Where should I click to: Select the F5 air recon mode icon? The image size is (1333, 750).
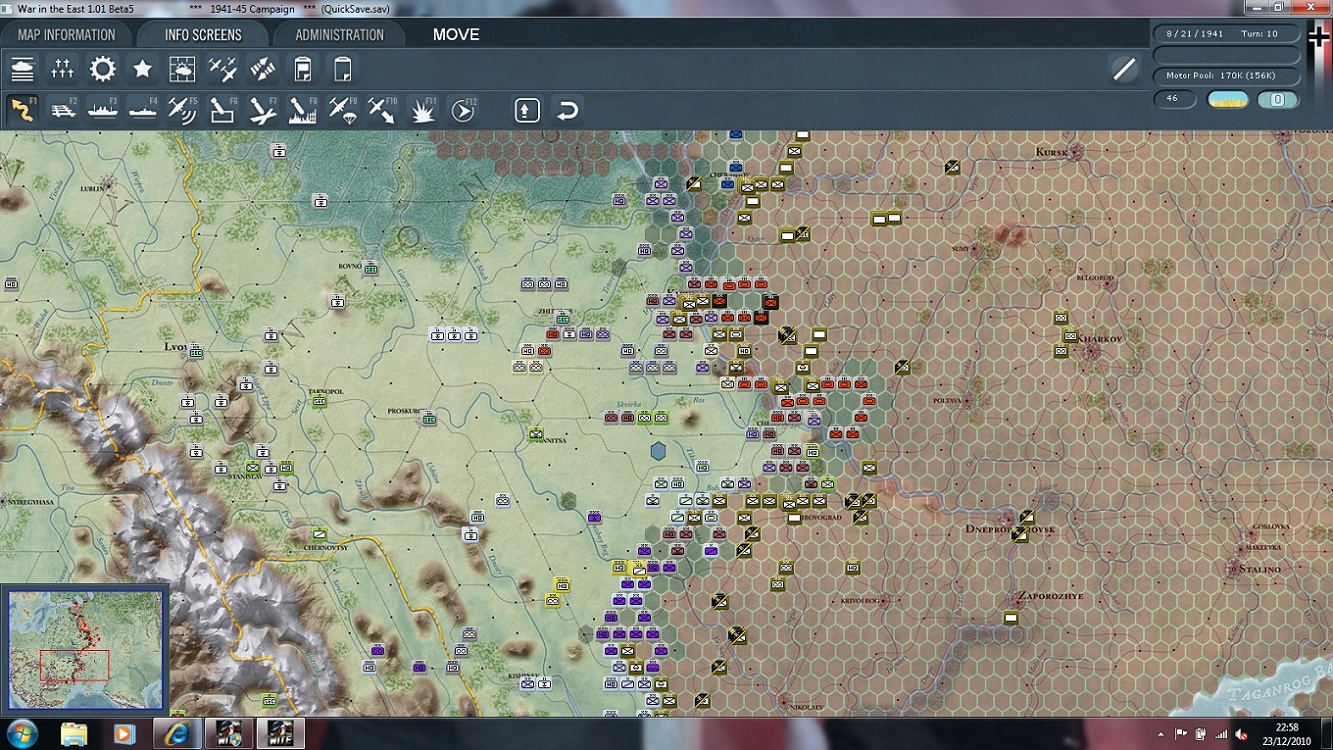[182, 110]
